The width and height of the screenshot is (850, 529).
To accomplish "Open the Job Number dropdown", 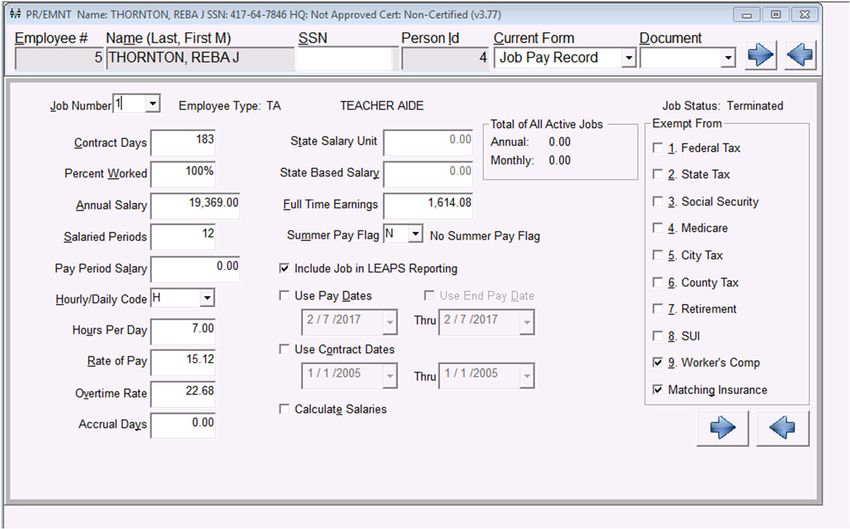I will [151, 104].
